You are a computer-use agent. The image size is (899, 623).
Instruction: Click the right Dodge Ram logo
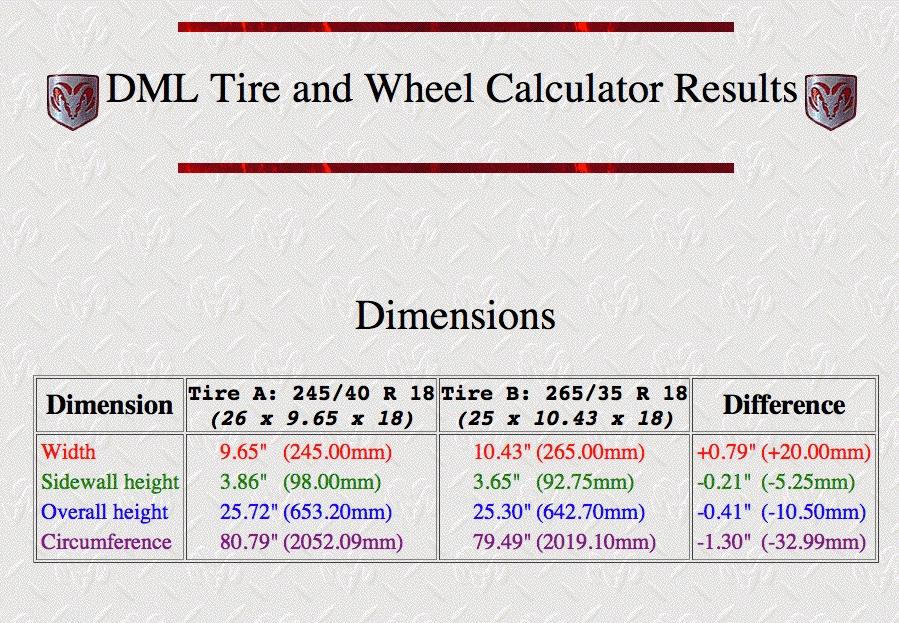pyautogui.click(x=830, y=101)
